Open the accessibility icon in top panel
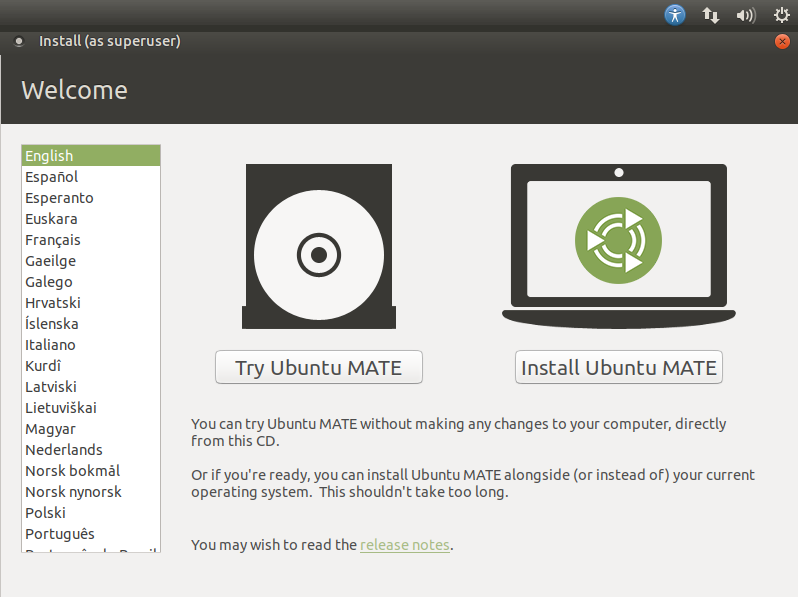The image size is (798, 597). 675,15
